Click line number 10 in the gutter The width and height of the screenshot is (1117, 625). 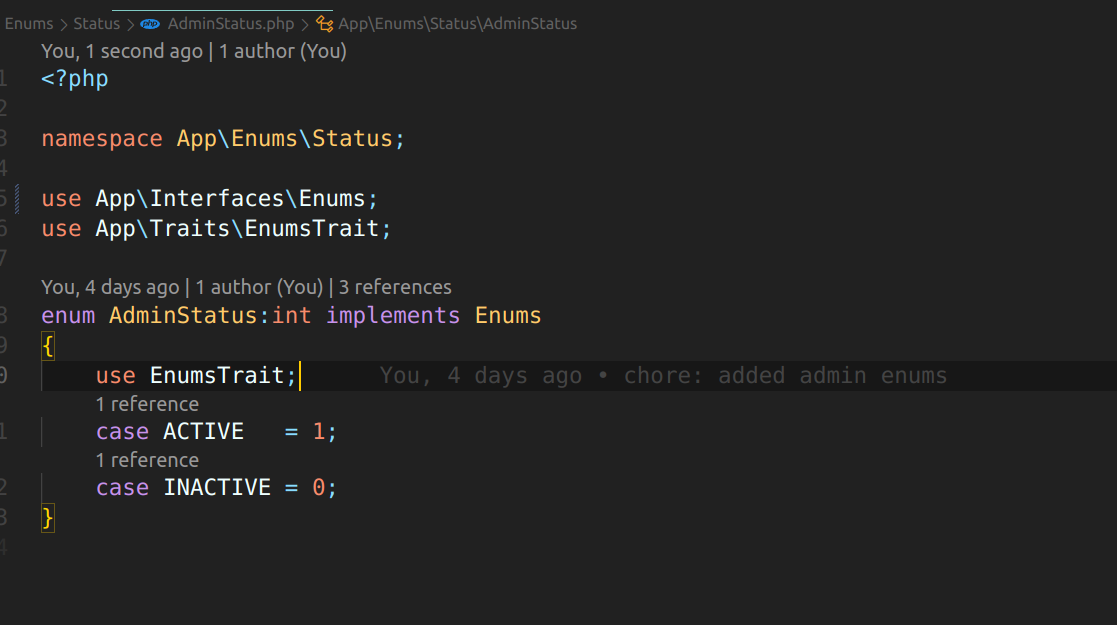[x=5, y=375]
